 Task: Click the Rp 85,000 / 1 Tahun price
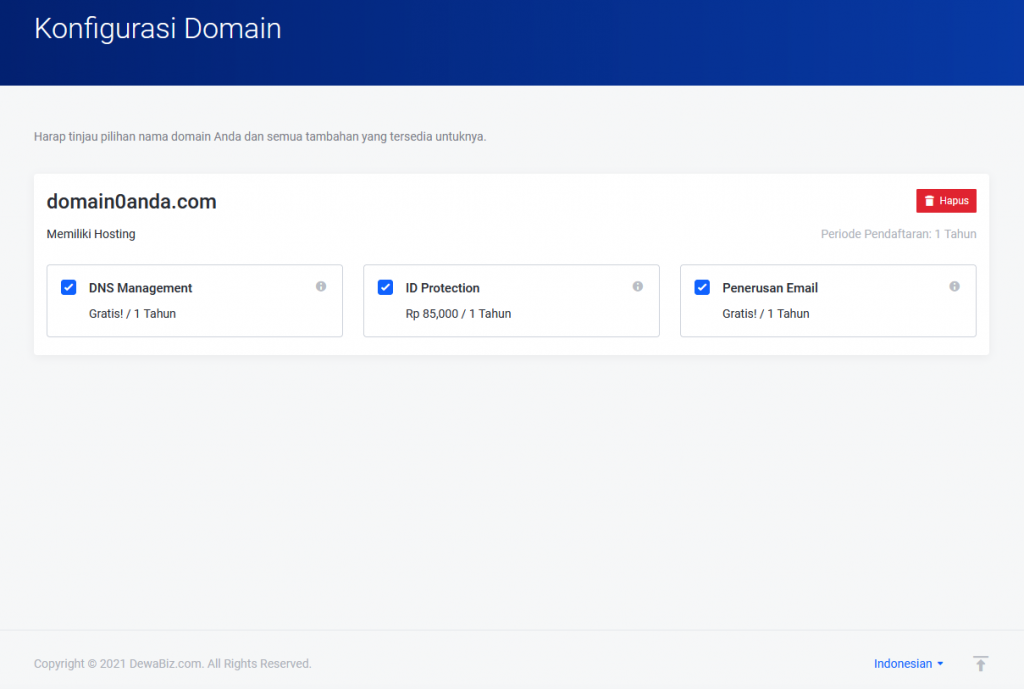[x=458, y=314]
